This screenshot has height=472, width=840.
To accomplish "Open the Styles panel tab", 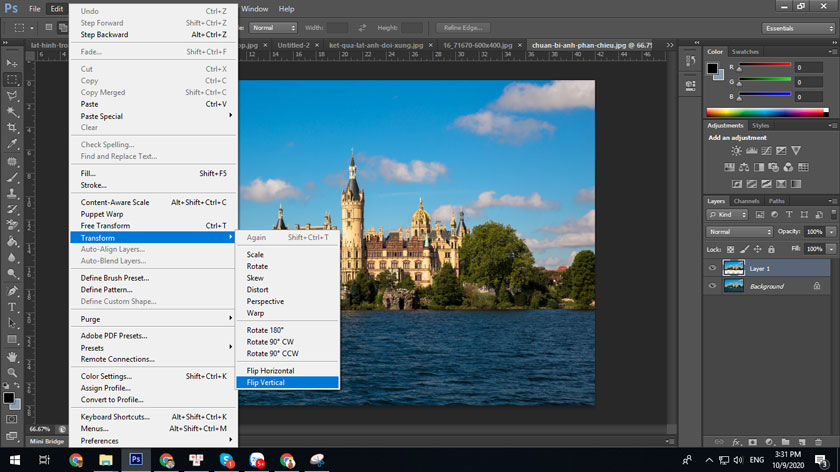I will tap(760, 125).
